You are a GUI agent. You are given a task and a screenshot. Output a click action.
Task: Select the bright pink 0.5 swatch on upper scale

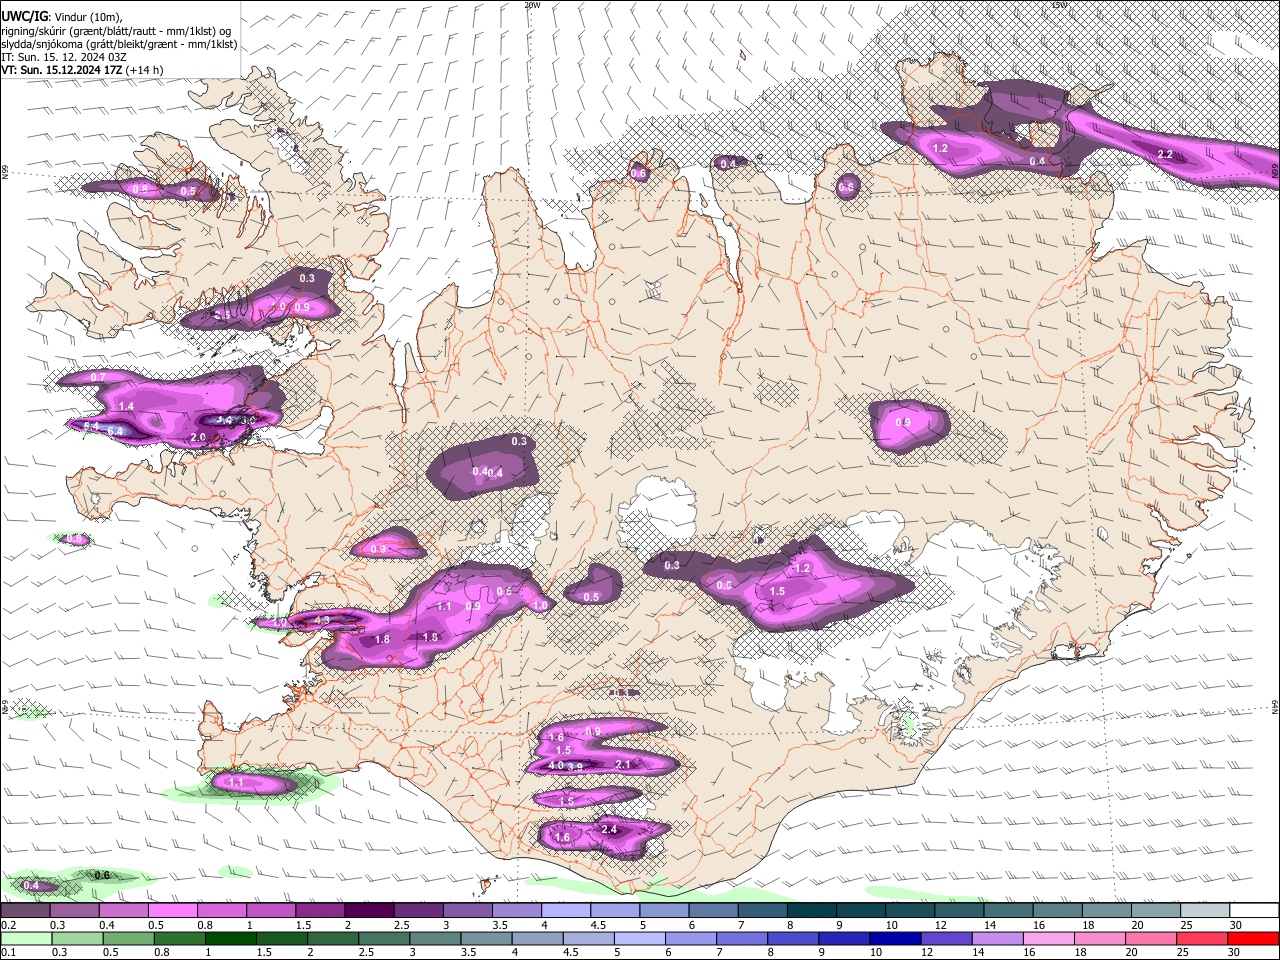[172, 911]
